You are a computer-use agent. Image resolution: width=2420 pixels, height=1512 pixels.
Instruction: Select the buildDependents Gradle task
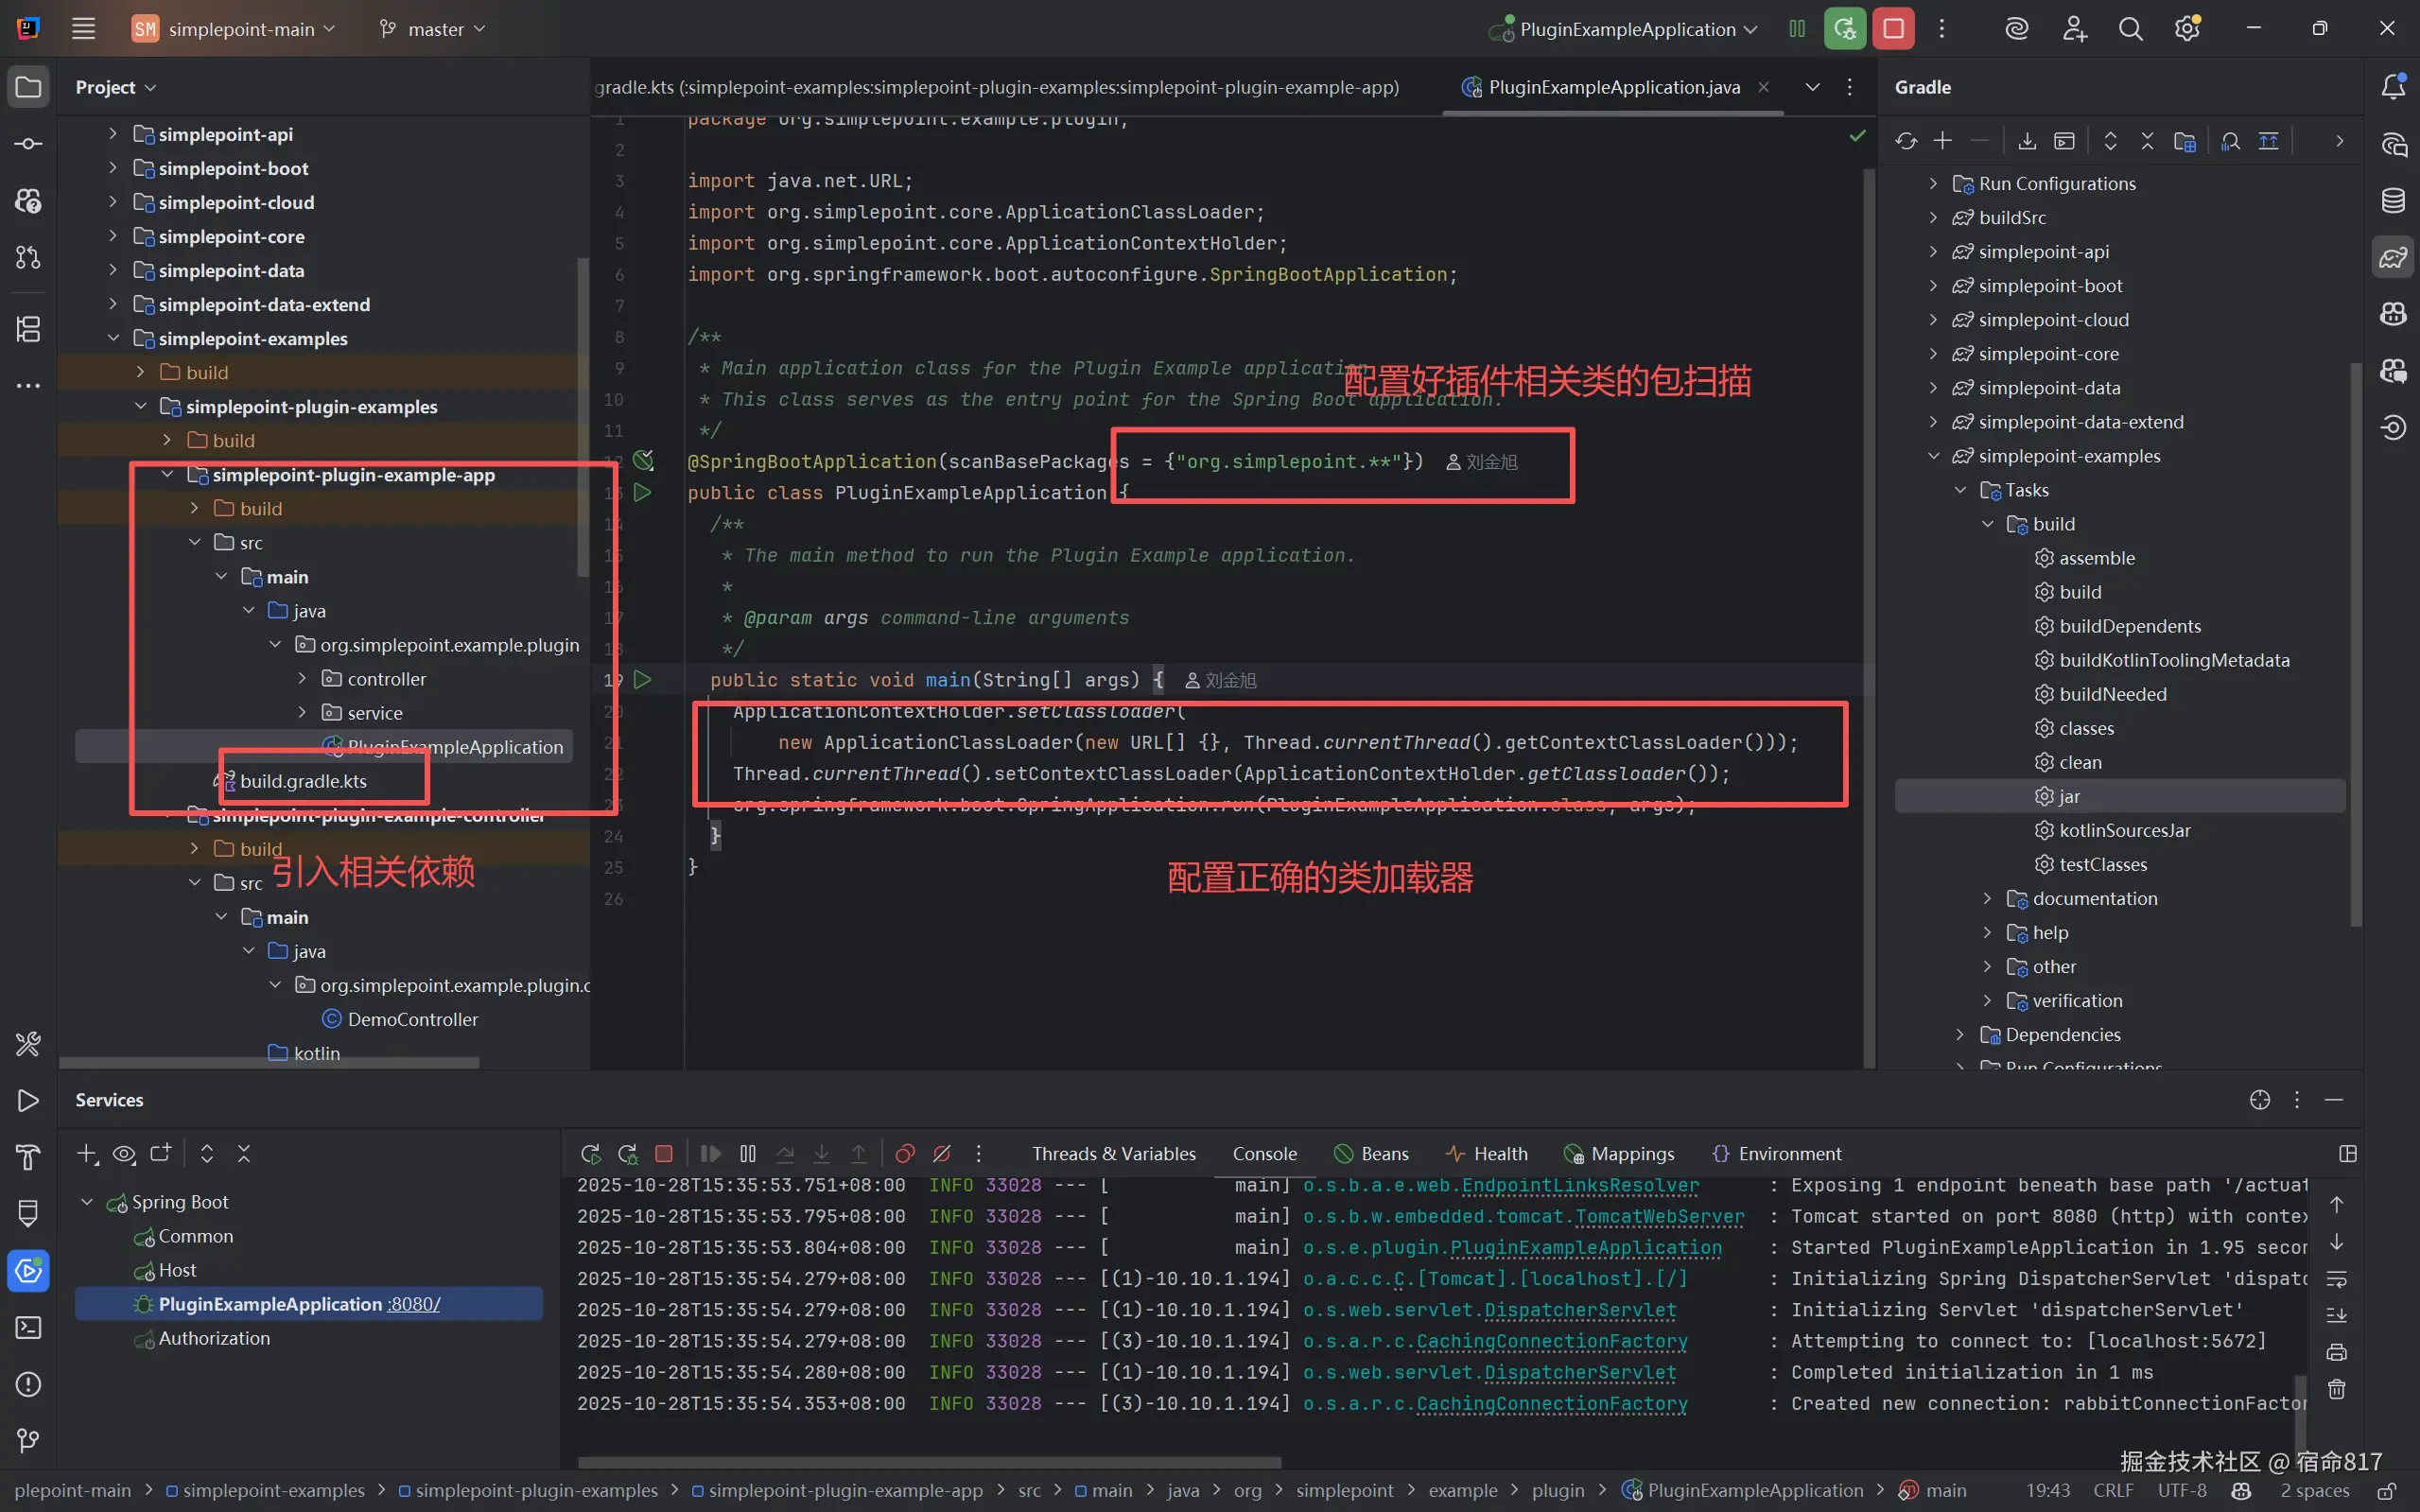pos(2129,626)
